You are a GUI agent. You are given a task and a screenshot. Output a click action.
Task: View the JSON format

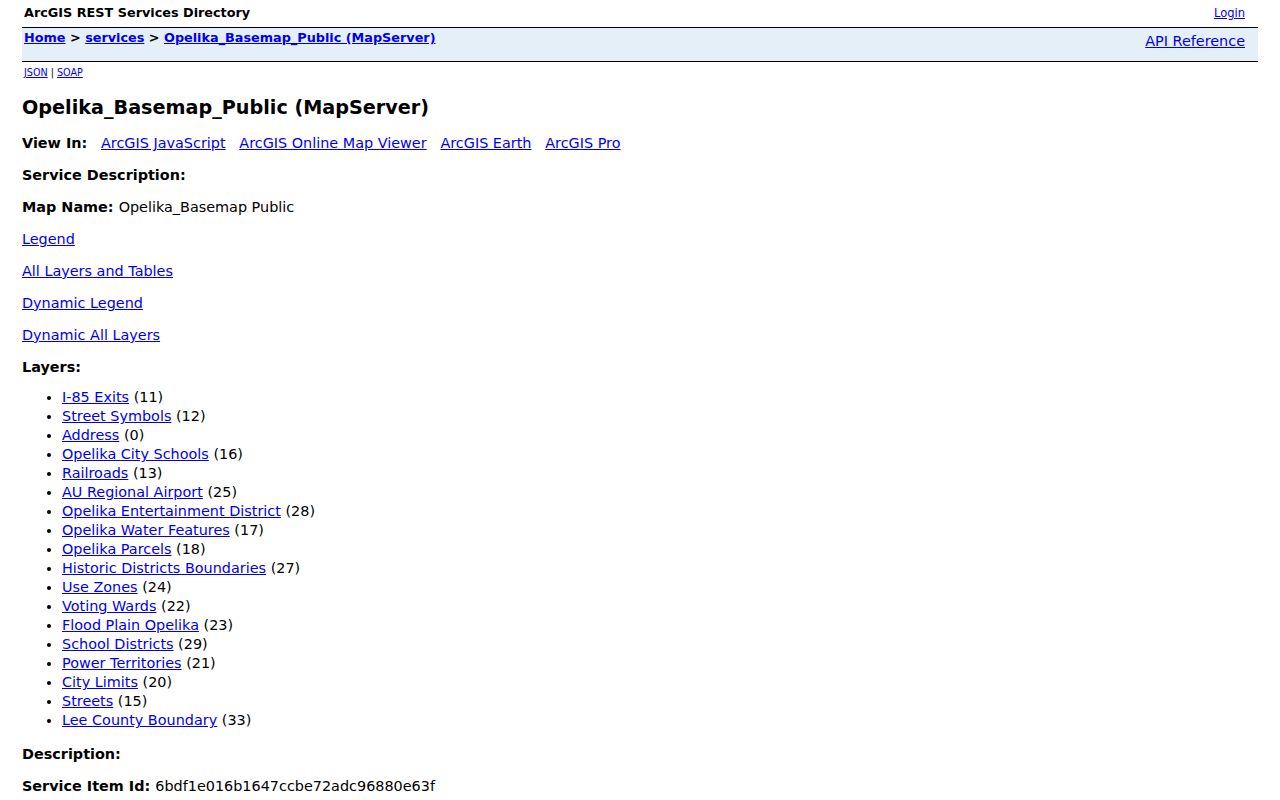coord(36,72)
